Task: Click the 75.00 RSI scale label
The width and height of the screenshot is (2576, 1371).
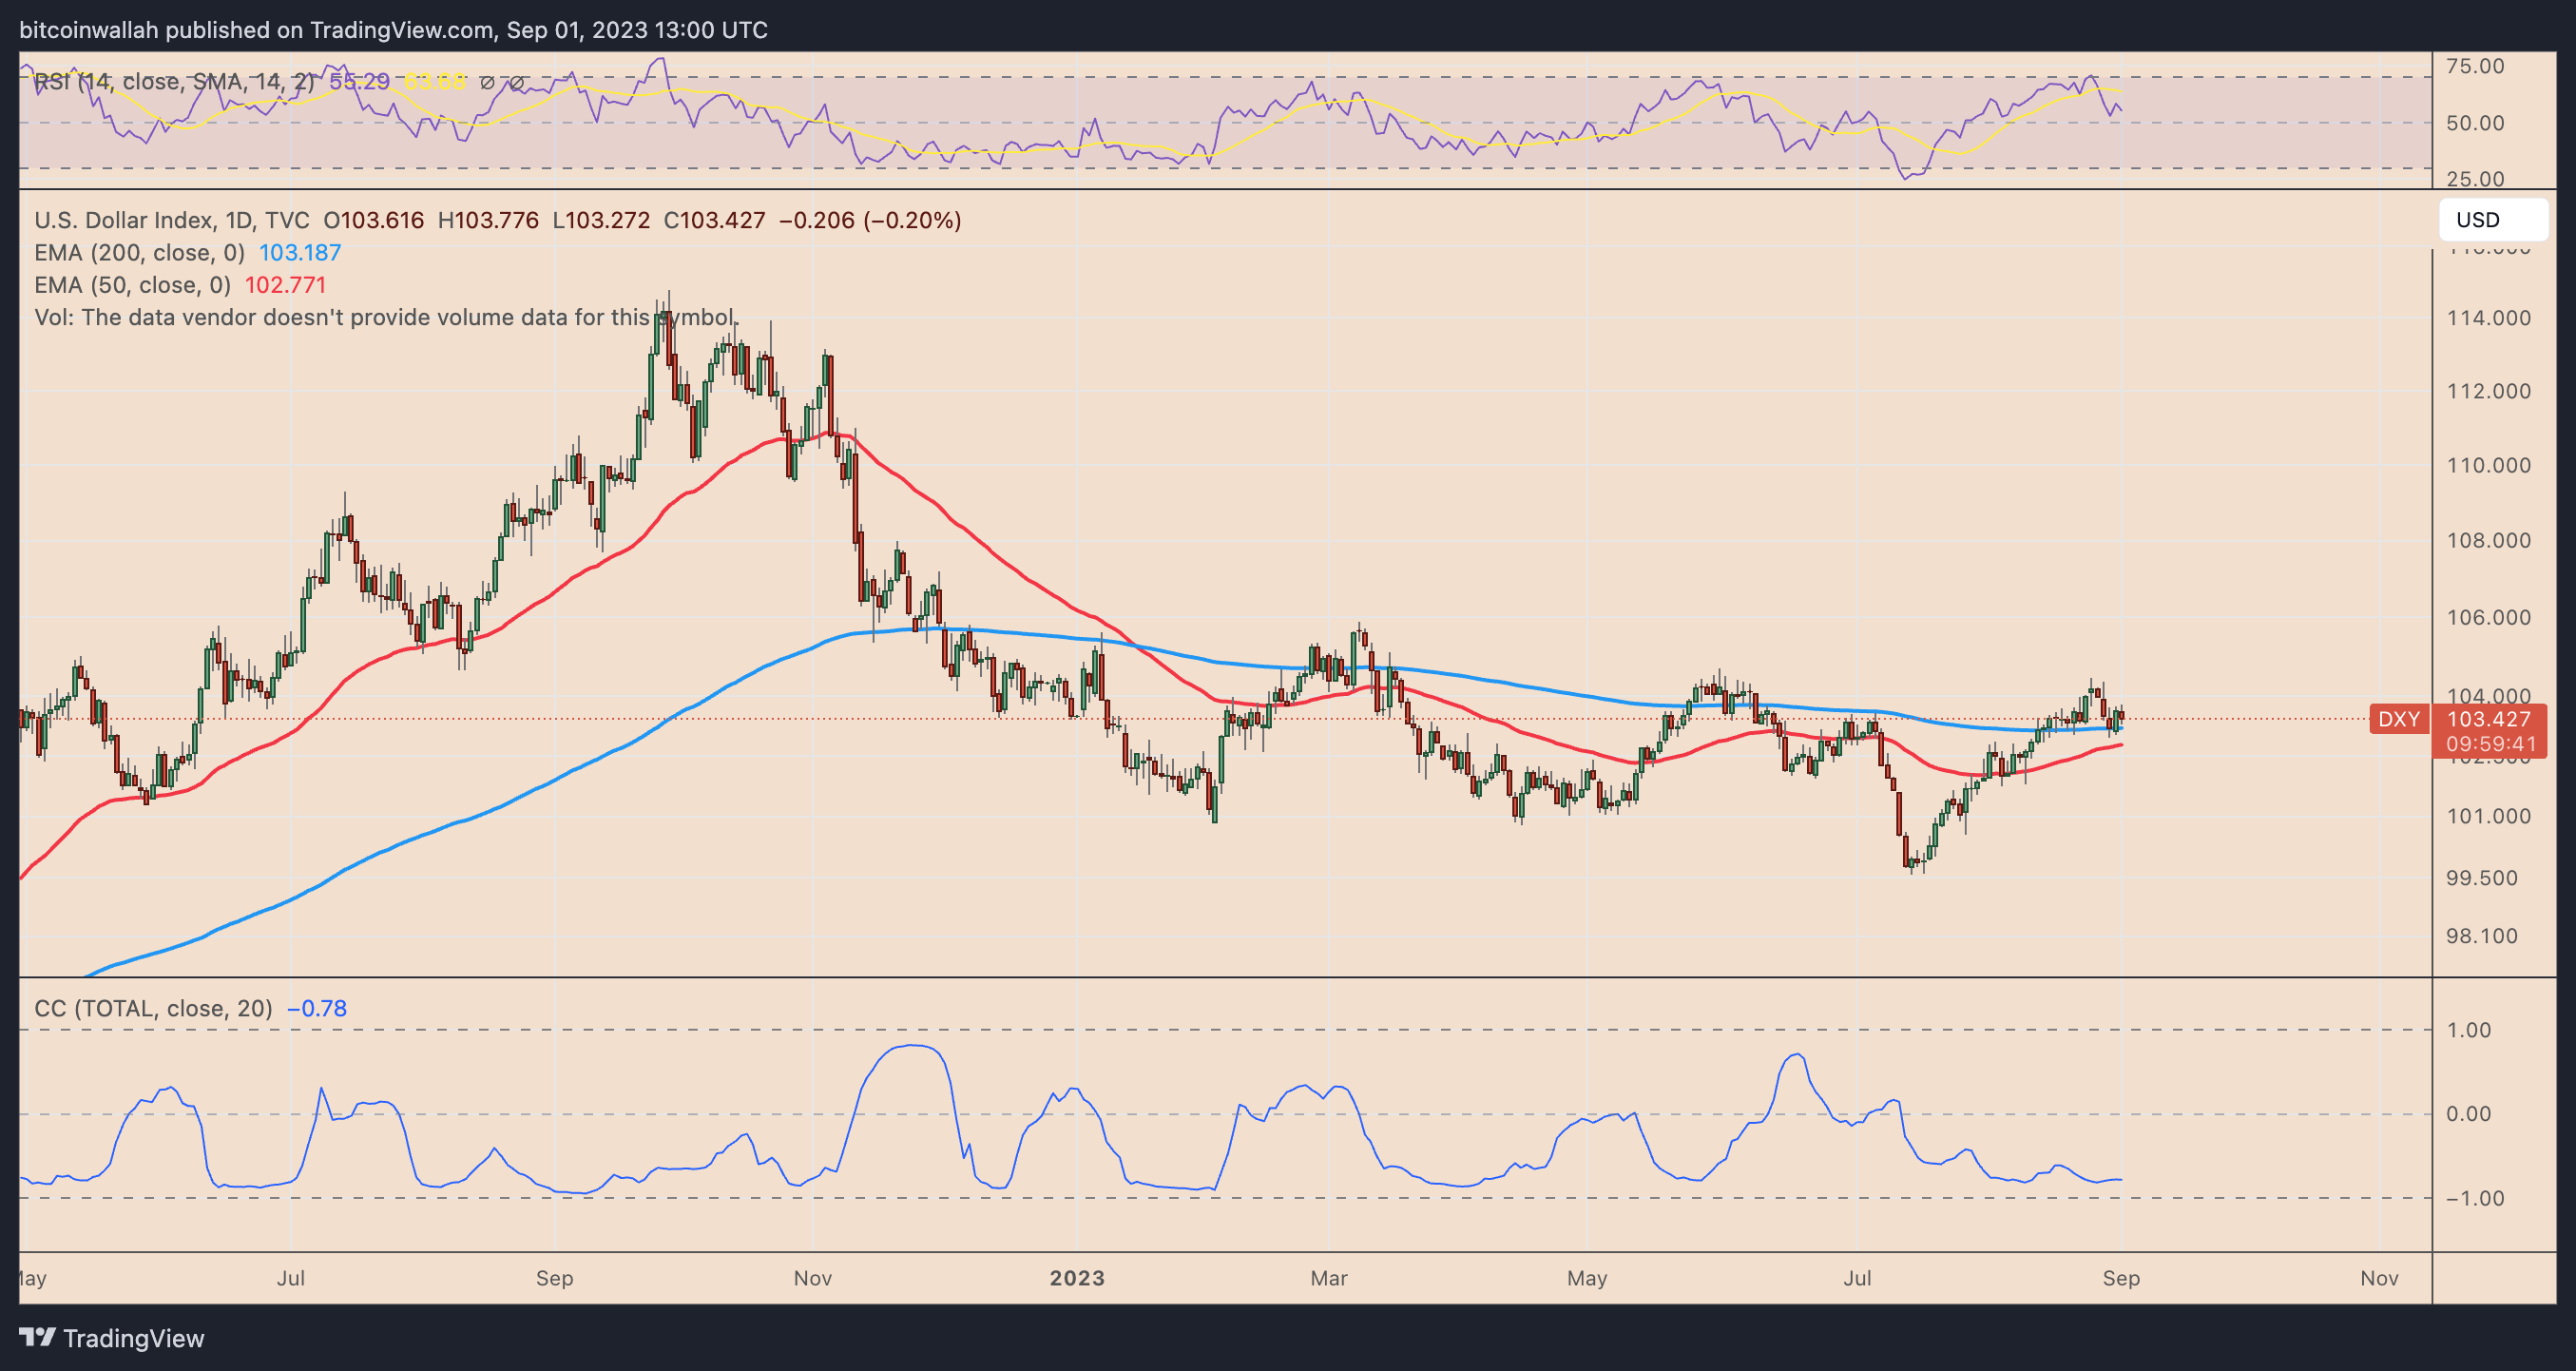Action: pos(2474,66)
